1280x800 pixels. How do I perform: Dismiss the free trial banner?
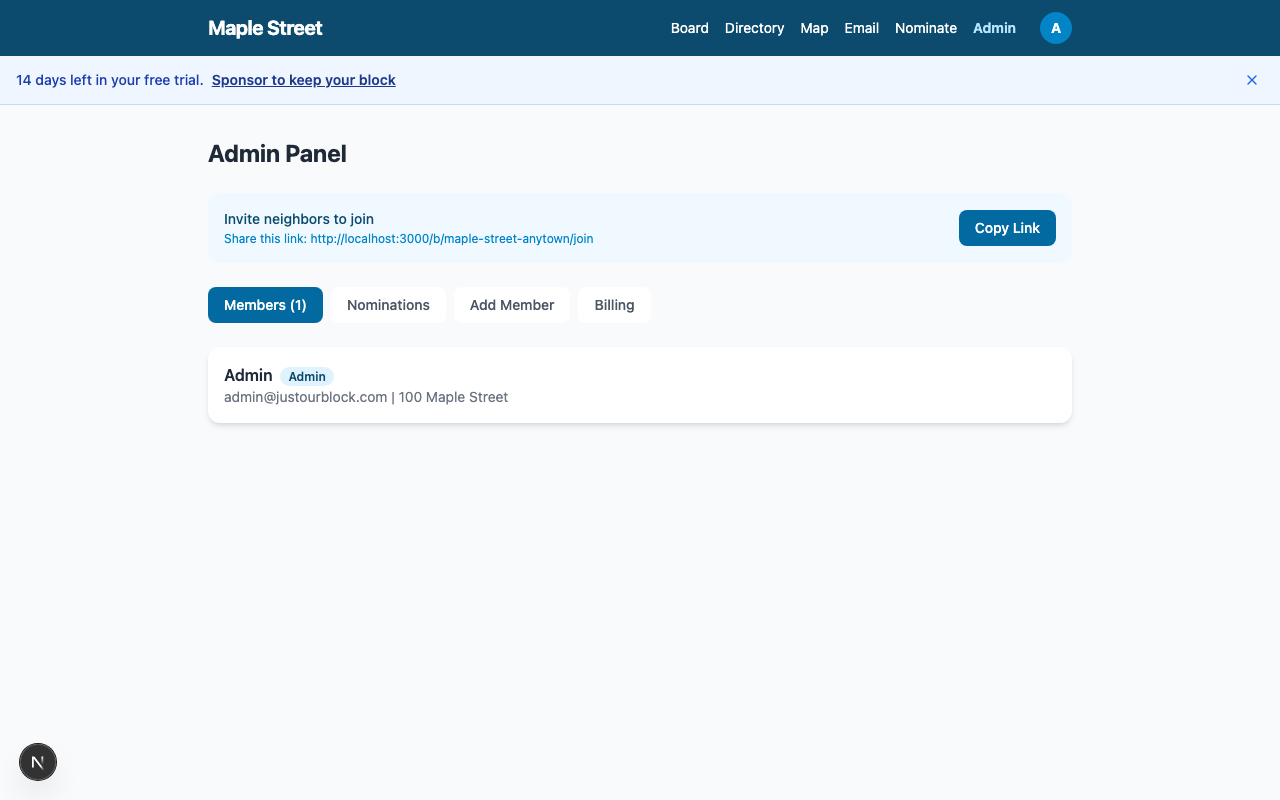click(x=1251, y=80)
